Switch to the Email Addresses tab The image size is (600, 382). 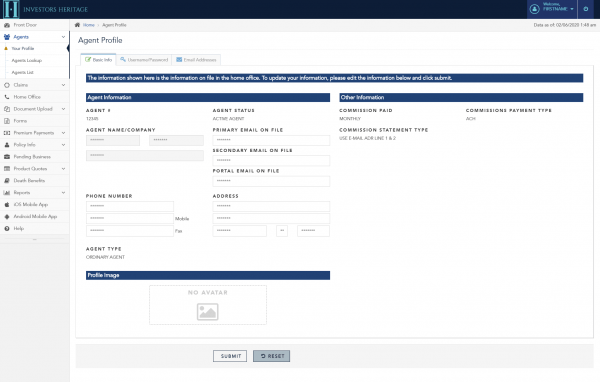pos(196,60)
